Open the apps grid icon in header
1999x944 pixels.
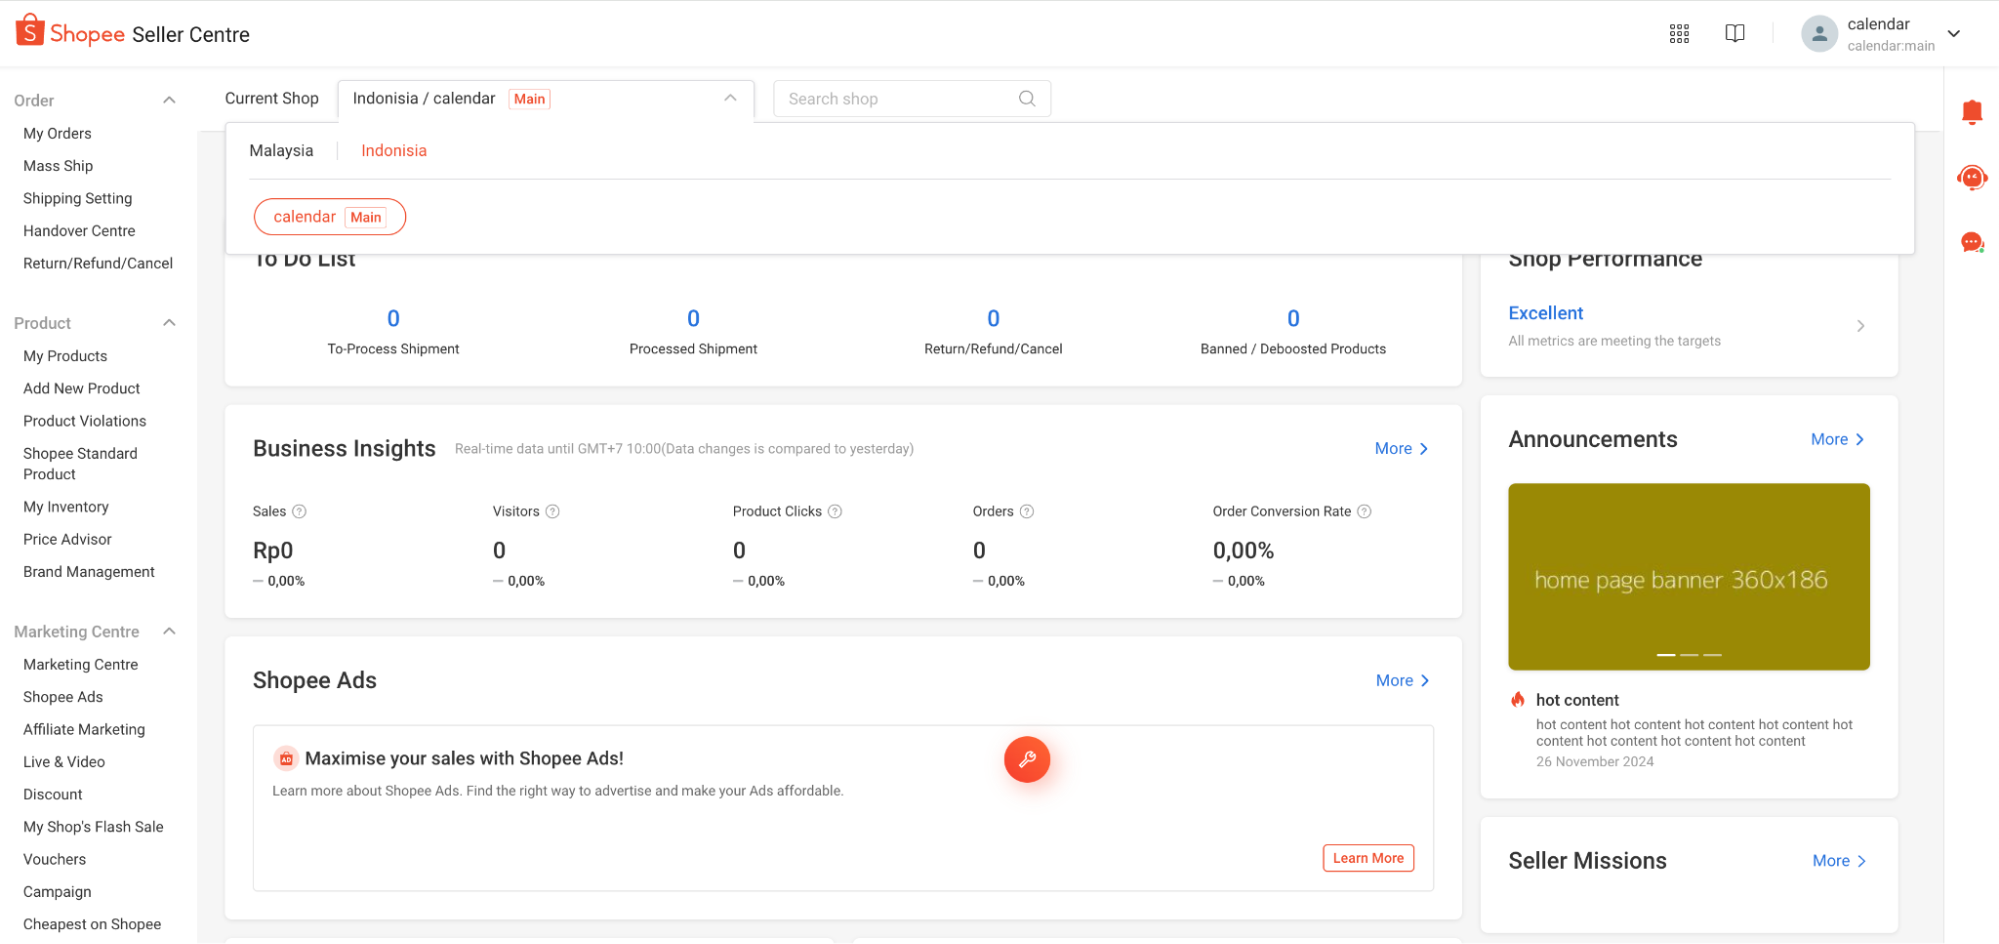point(1679,33)
